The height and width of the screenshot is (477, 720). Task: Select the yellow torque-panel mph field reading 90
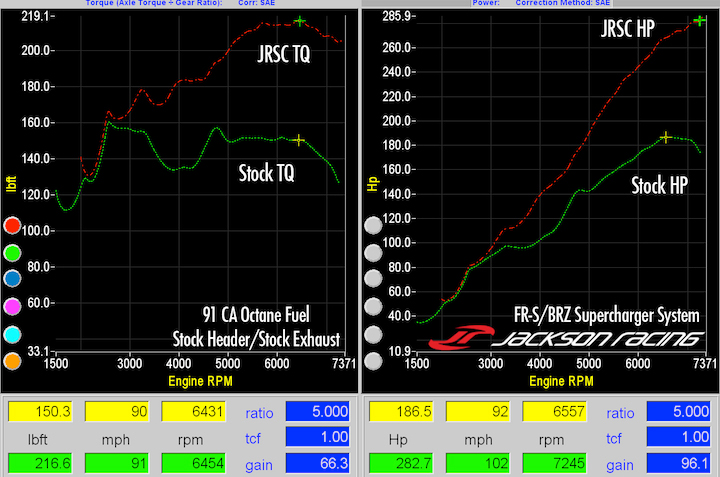click(x=117, y=411)
